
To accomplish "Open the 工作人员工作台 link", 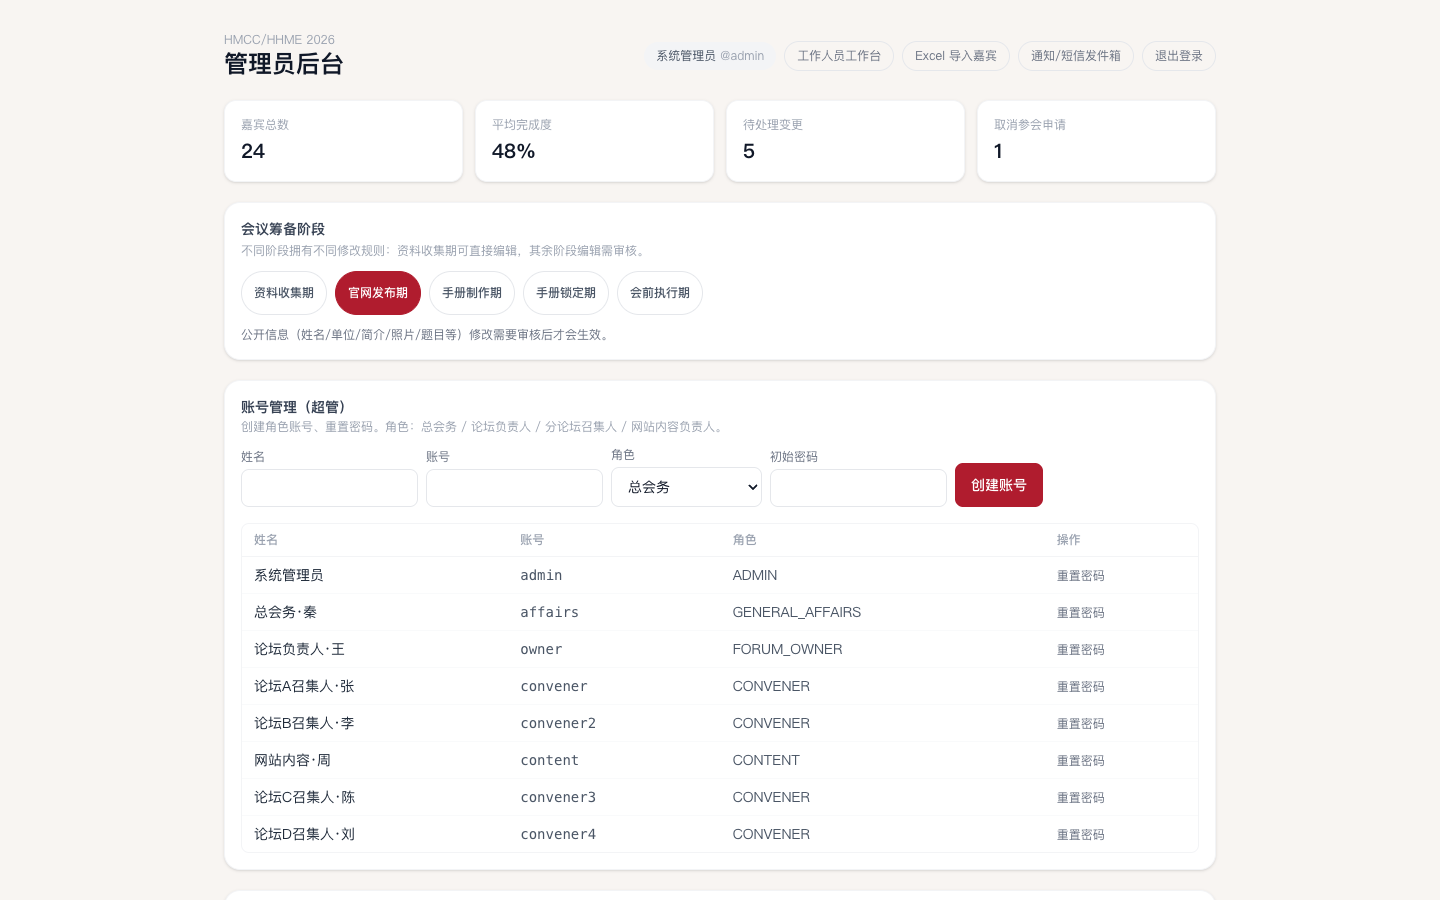I will coord(838,56).
